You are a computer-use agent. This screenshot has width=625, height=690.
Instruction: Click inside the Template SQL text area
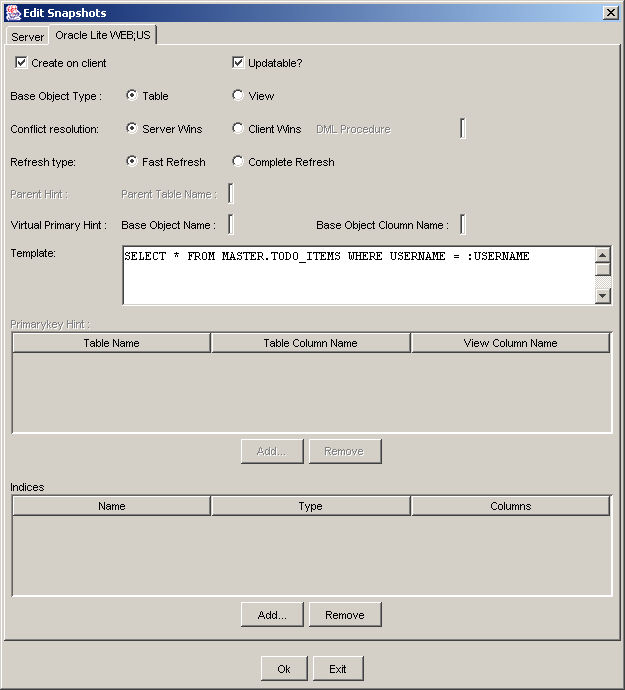[x=359, y=275]
